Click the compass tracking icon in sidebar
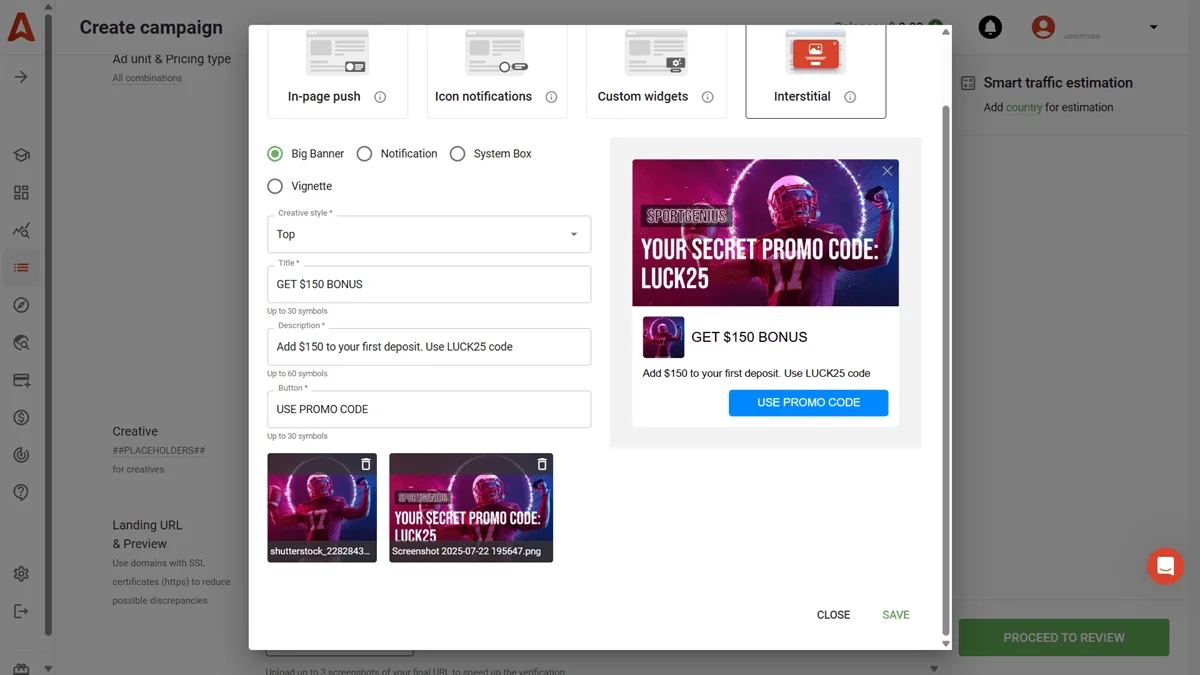Viewport: 1200px width, 675px height. click(x=22, y=303)
